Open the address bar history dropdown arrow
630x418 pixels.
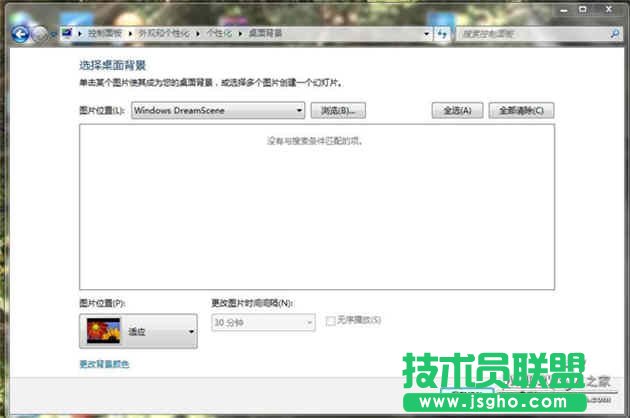pyautogui.click(x=426, y=34)
